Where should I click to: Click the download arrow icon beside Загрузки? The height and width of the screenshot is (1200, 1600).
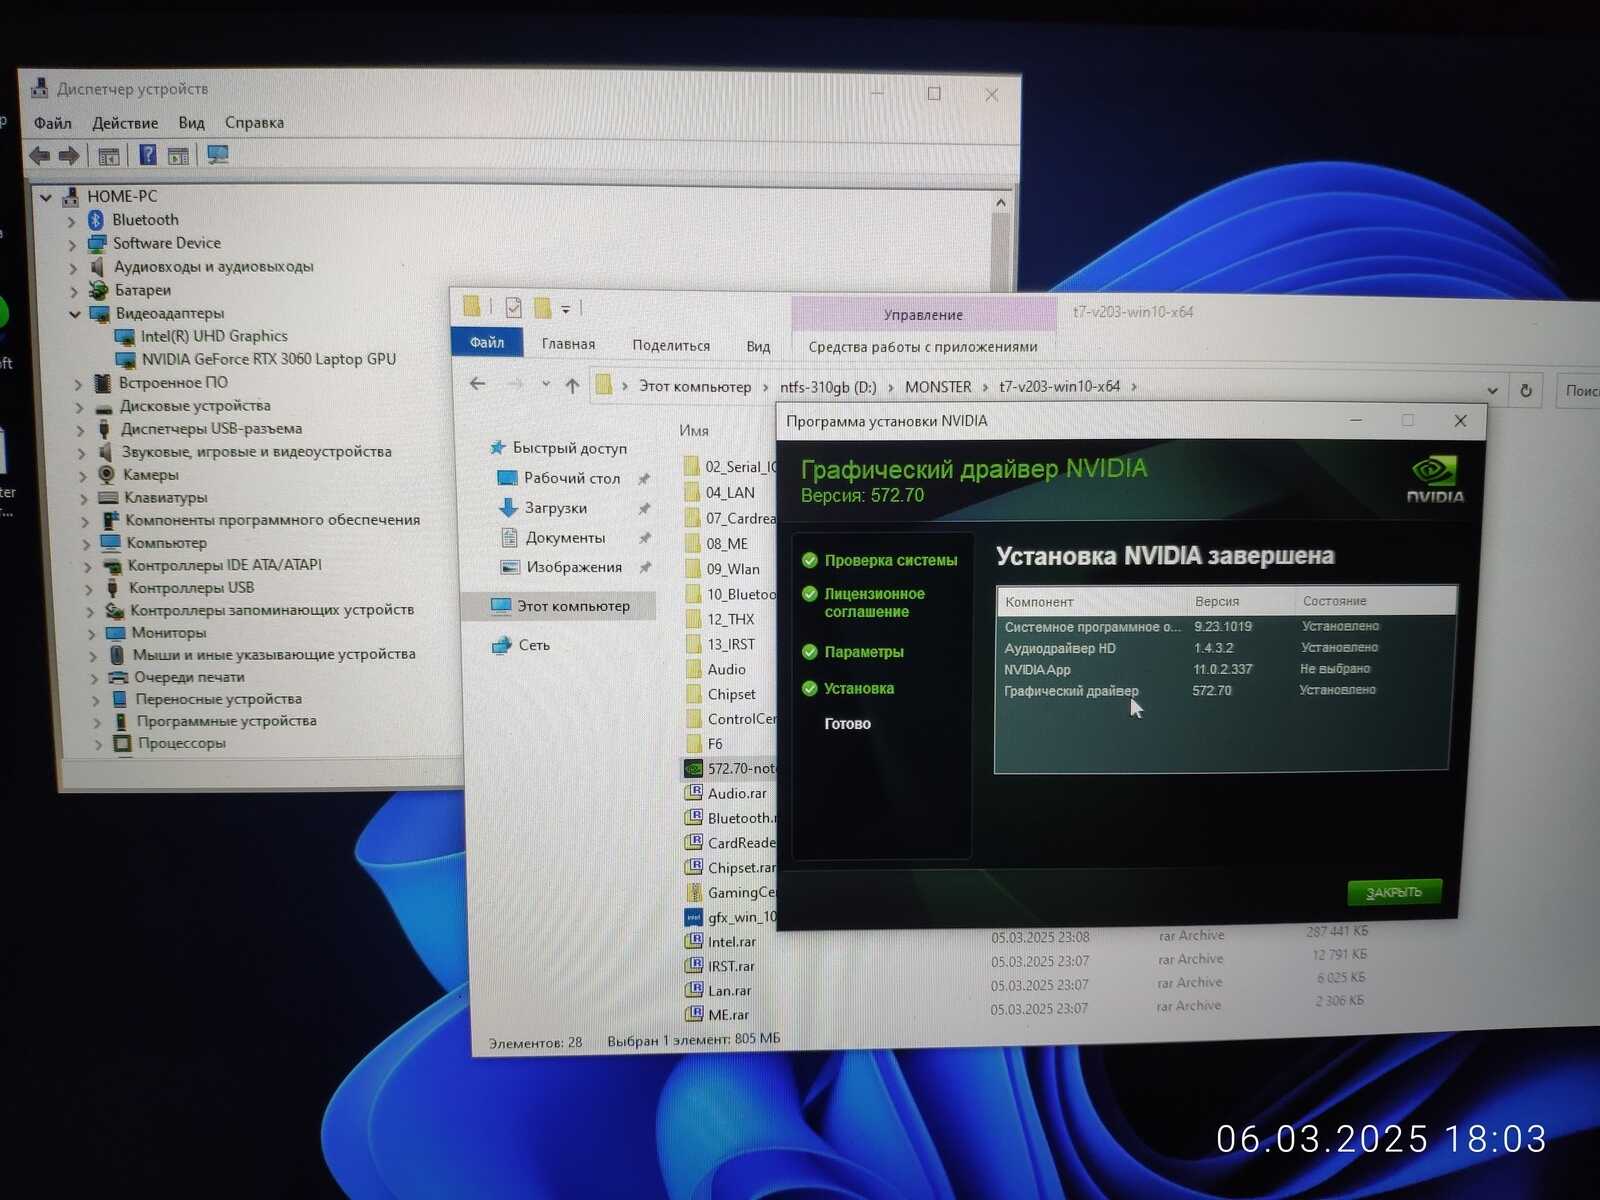click(x=508, y=508)
